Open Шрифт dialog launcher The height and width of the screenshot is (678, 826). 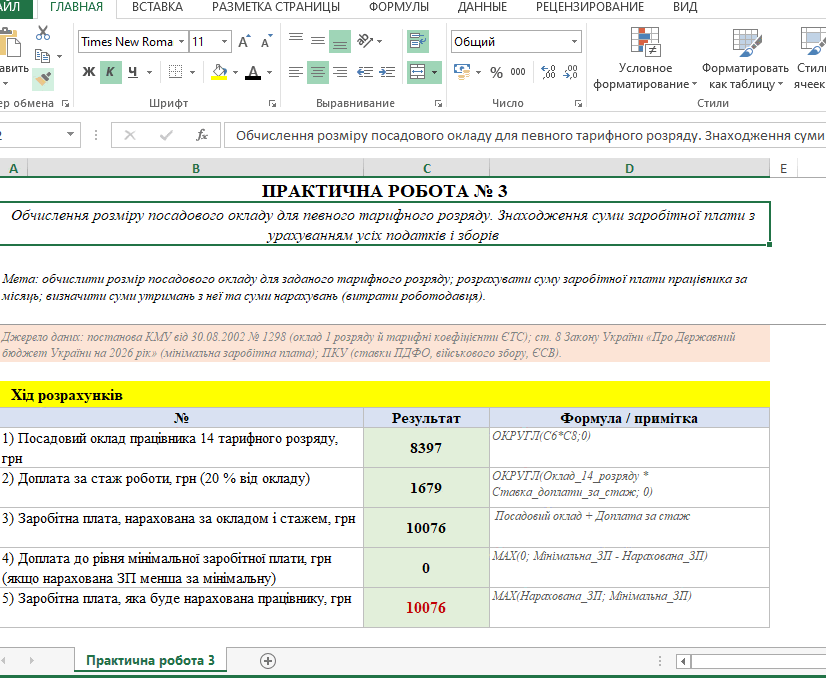272,104
